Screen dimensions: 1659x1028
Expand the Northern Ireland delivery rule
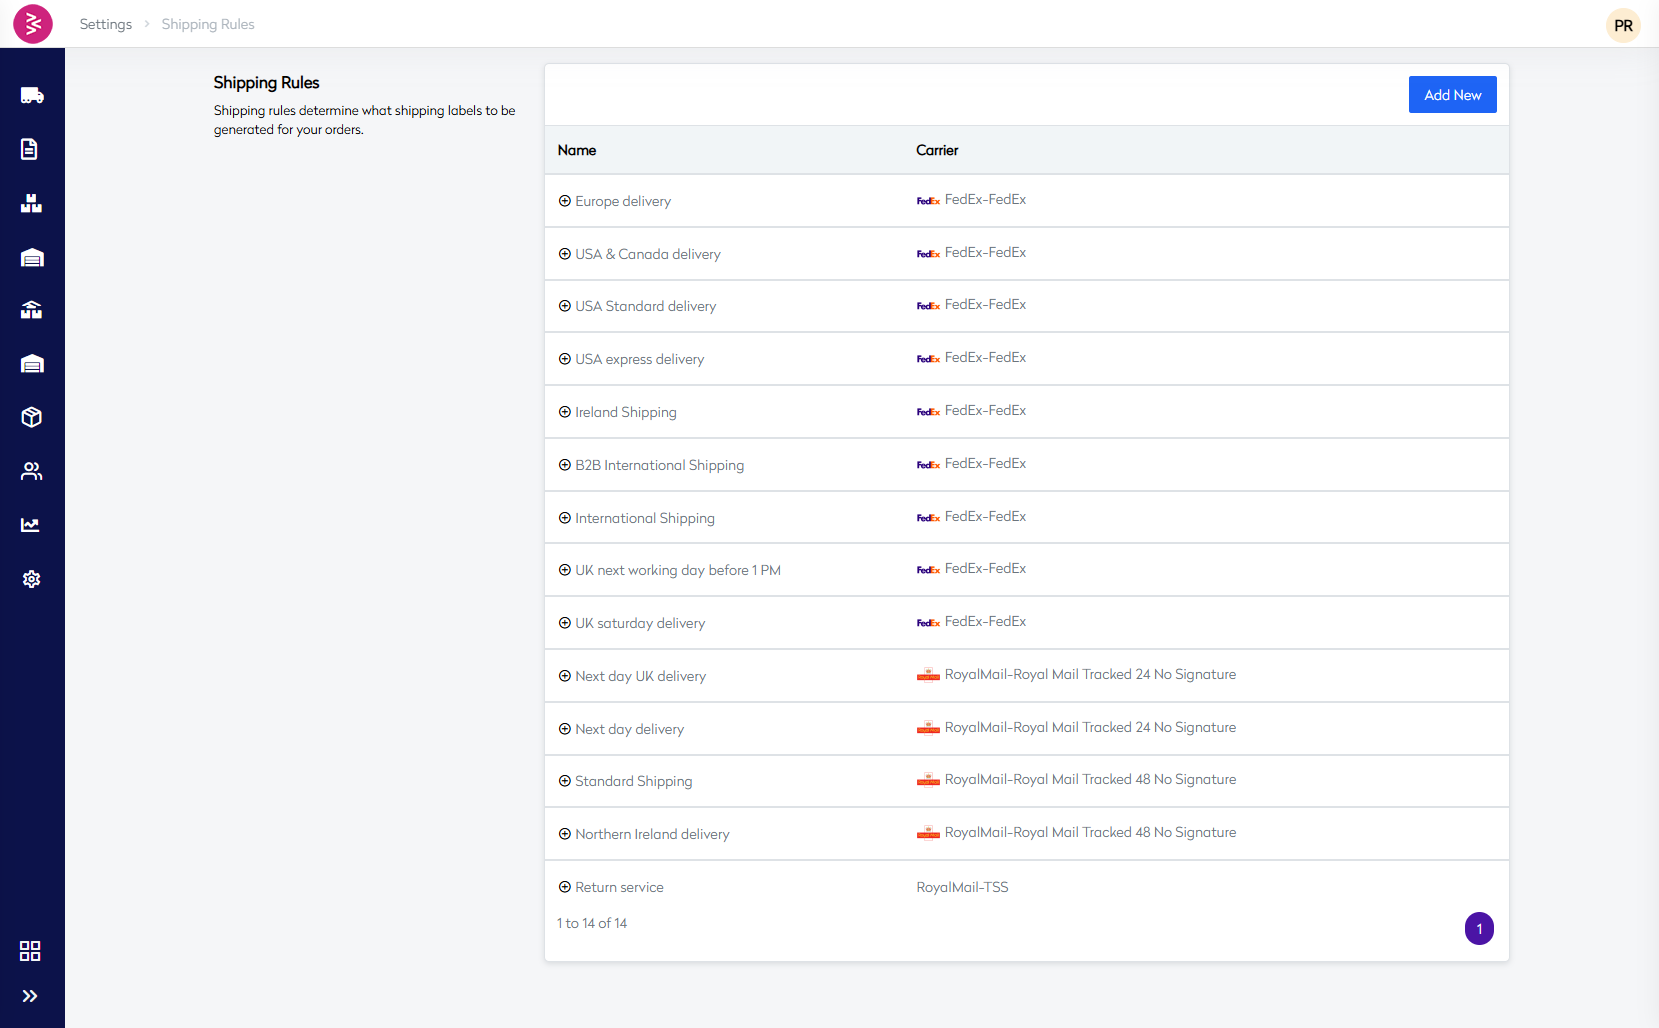pos(563,833)
